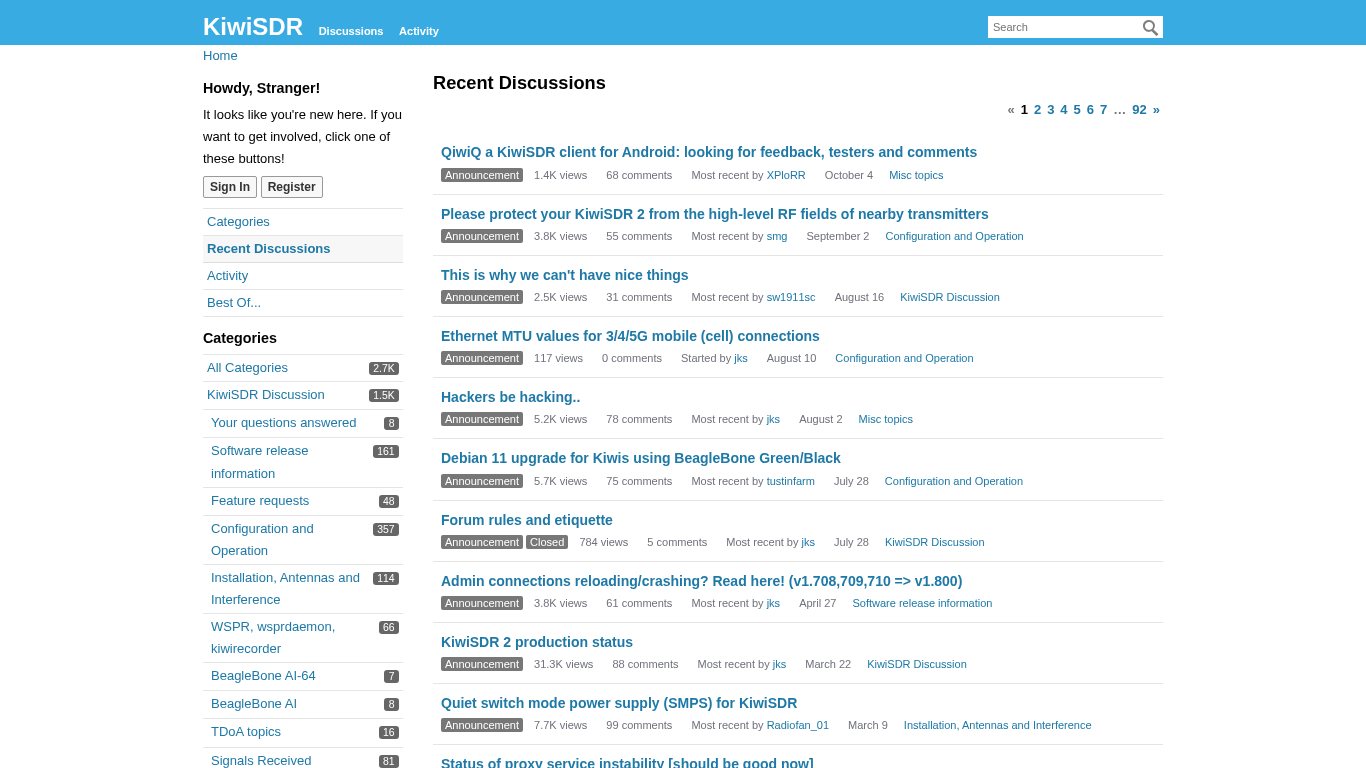Viewport: 1366px width, 768px height.
Task: Select Activity in the sidebar menu
Action: (x=303, y=276)
